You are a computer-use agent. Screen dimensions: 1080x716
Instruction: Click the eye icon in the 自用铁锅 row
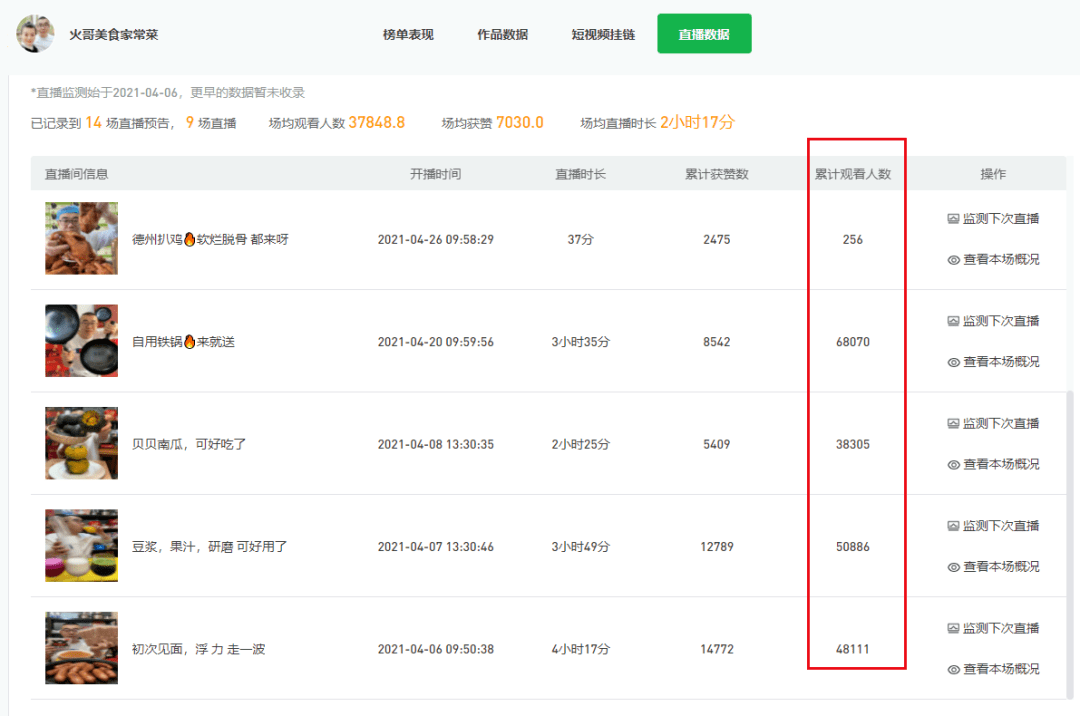(953, 362)
